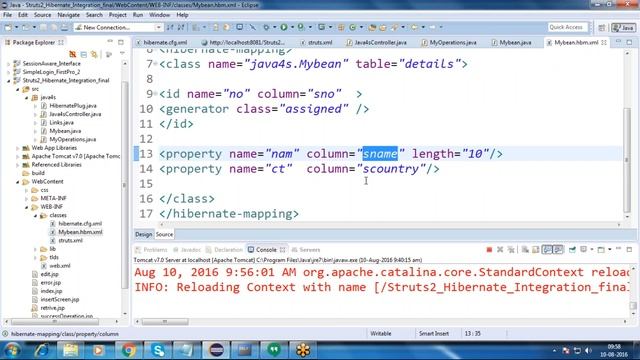The height and width of the screenshot is (360, 640).
Task: Toggle Show Console on standard output
Action: click(547, 249)
